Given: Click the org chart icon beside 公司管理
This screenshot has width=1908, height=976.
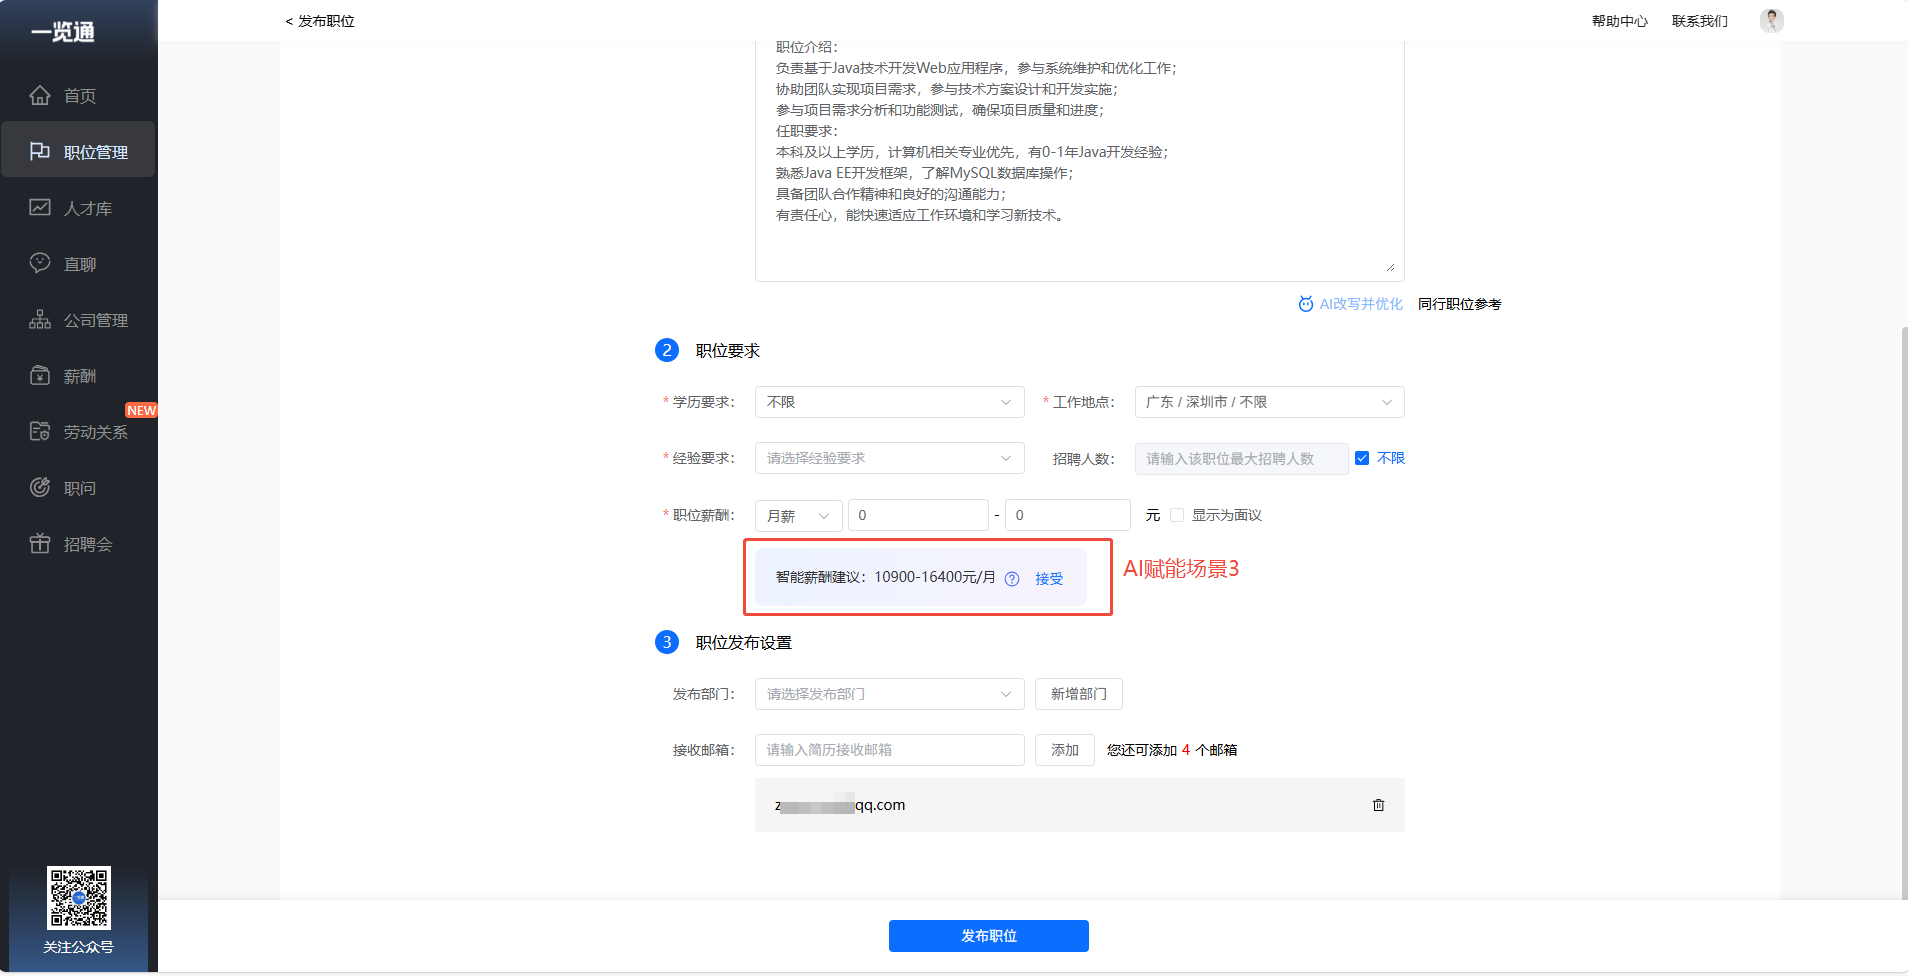Looking at the screenshot, I should coord(40,319).
